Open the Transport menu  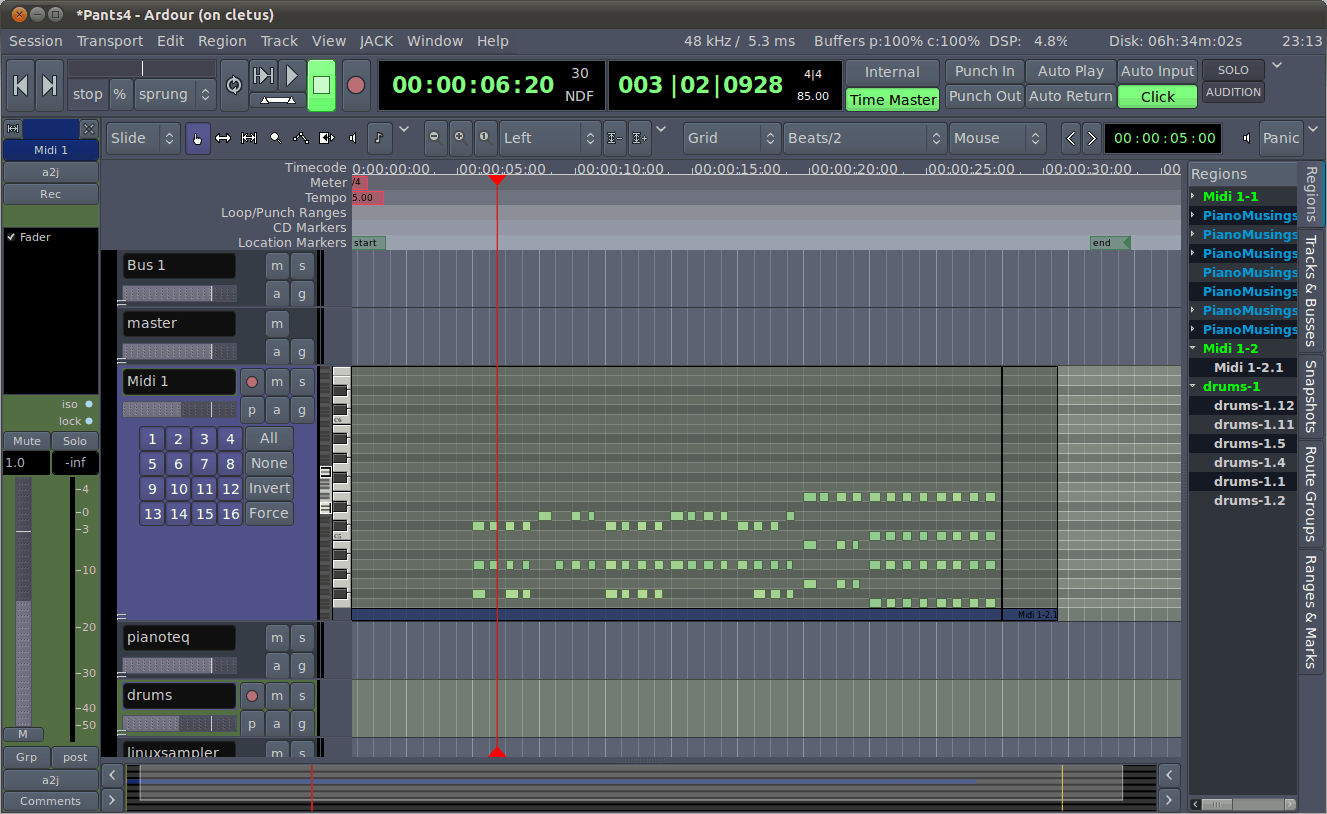[110, 41]
